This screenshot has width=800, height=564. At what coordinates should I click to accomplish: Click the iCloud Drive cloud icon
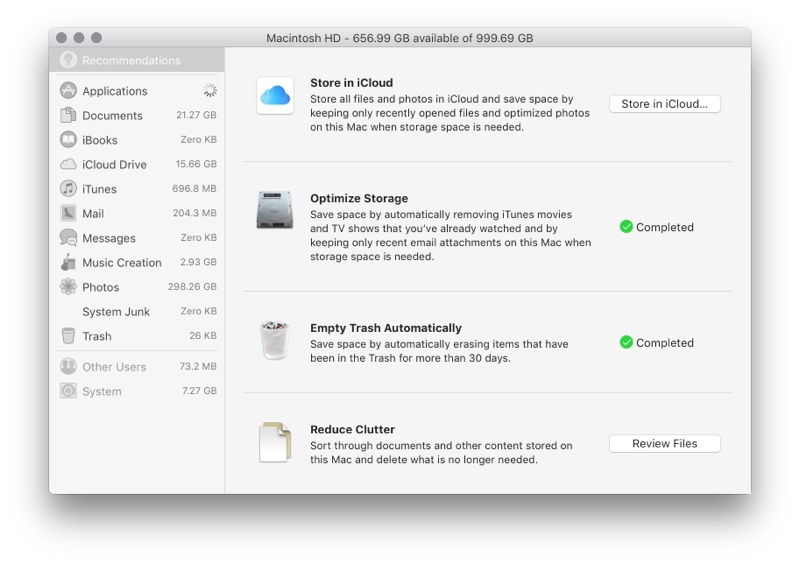pyautogui.click(x=68, y=164)
